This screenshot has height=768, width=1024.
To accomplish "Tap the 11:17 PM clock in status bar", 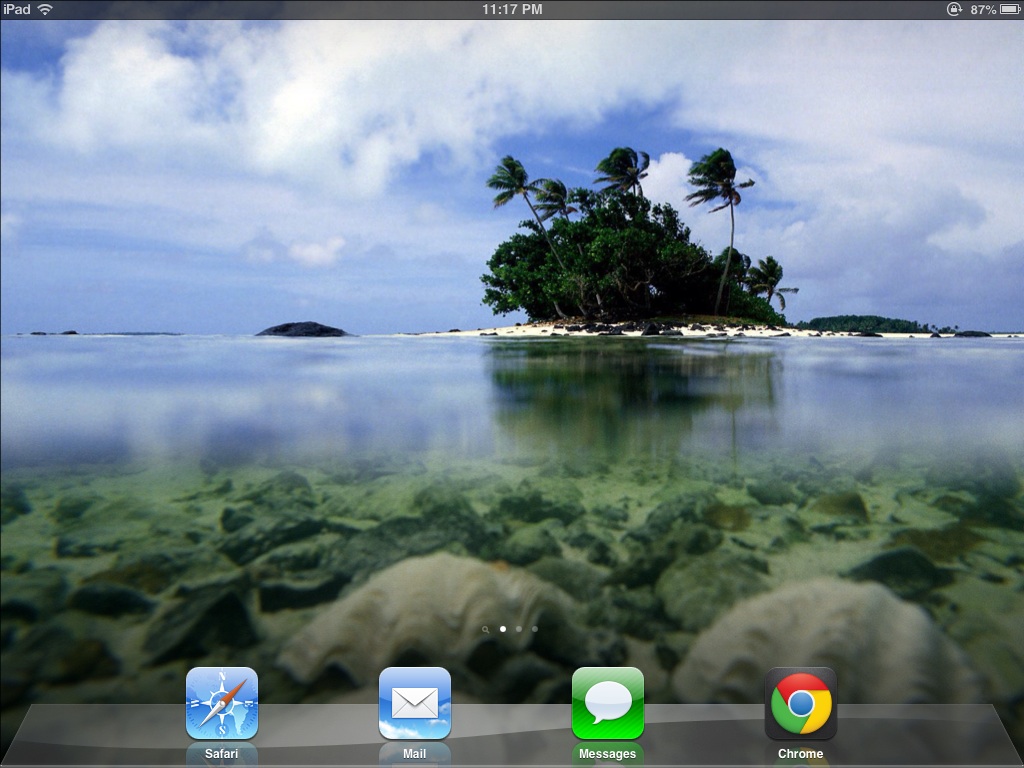I will point(512,9).
